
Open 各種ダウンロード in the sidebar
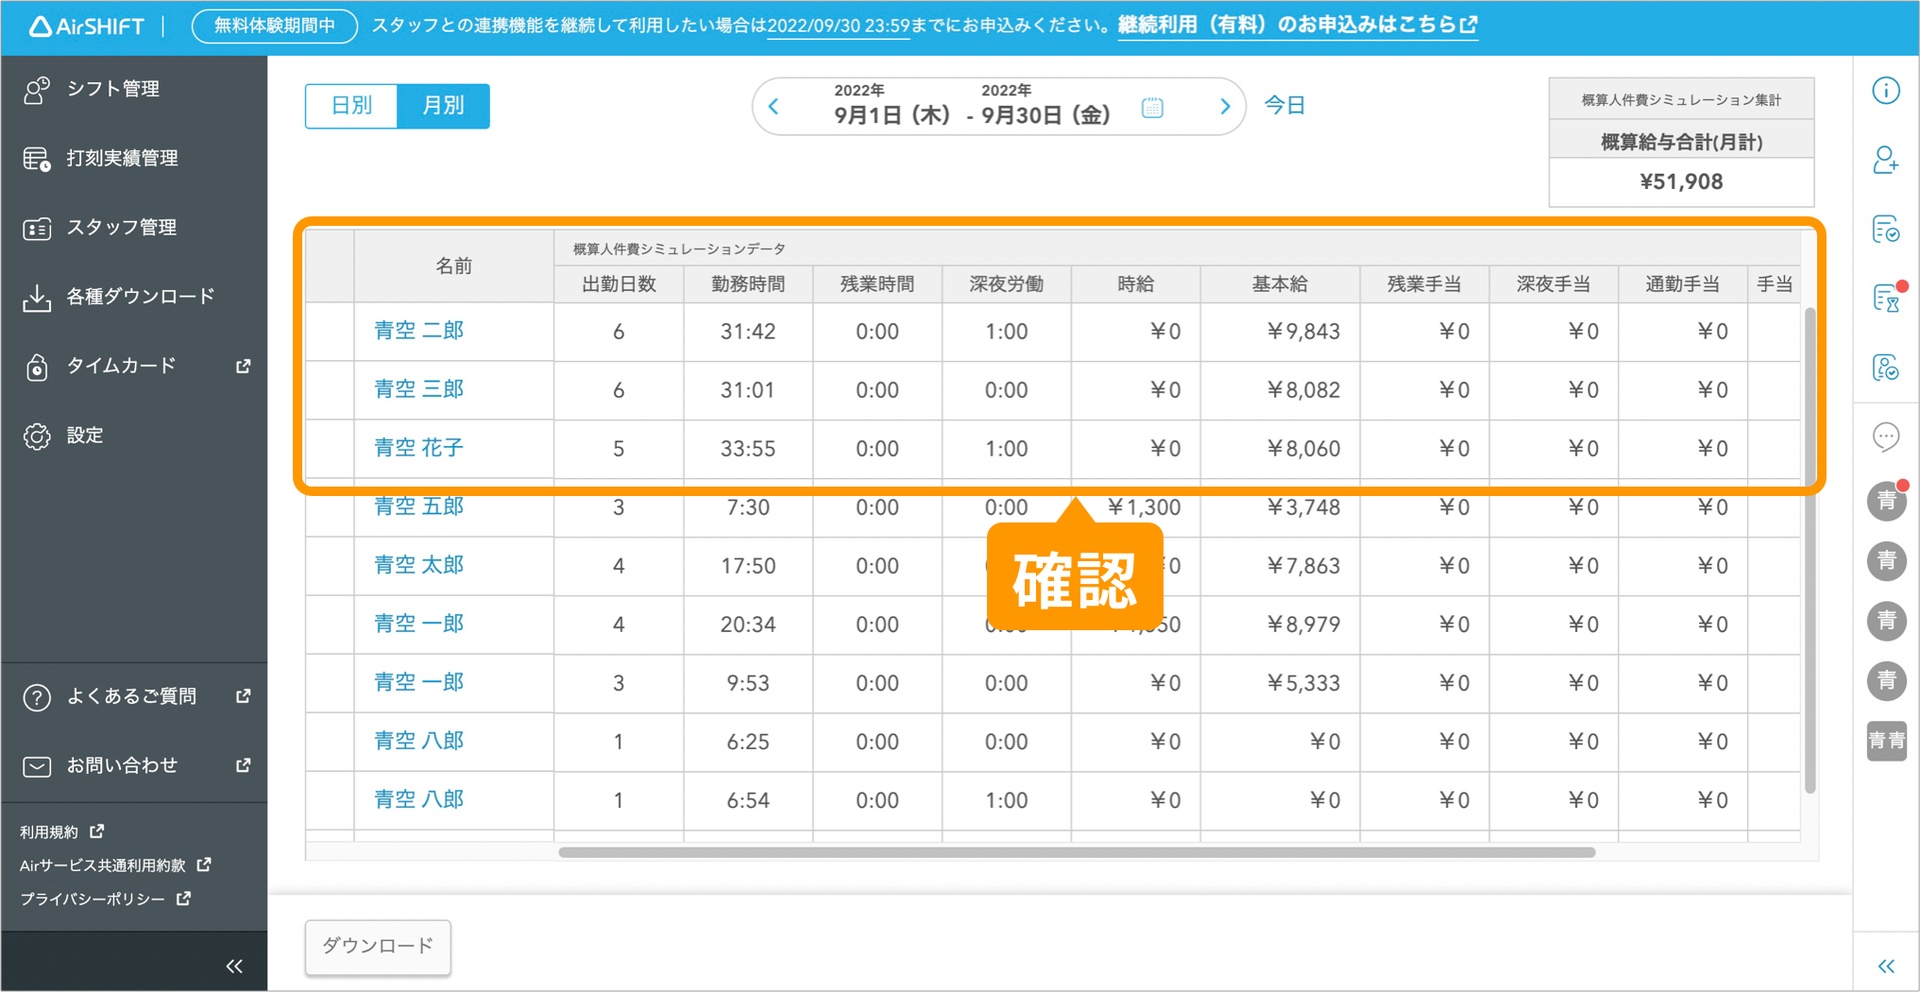[x=139, y=297]
